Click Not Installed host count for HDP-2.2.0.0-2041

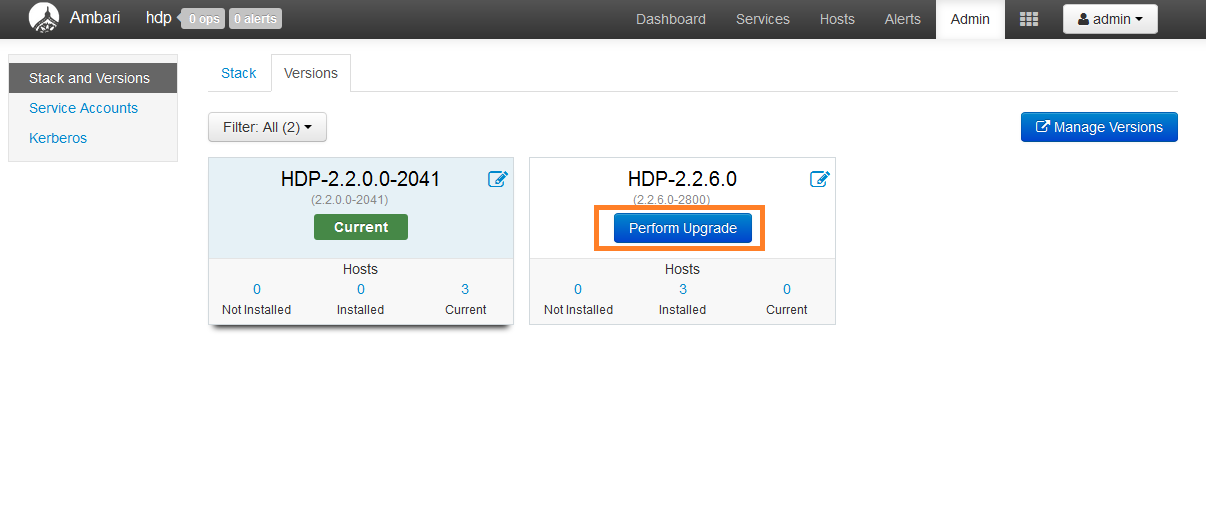pos(257,289)
